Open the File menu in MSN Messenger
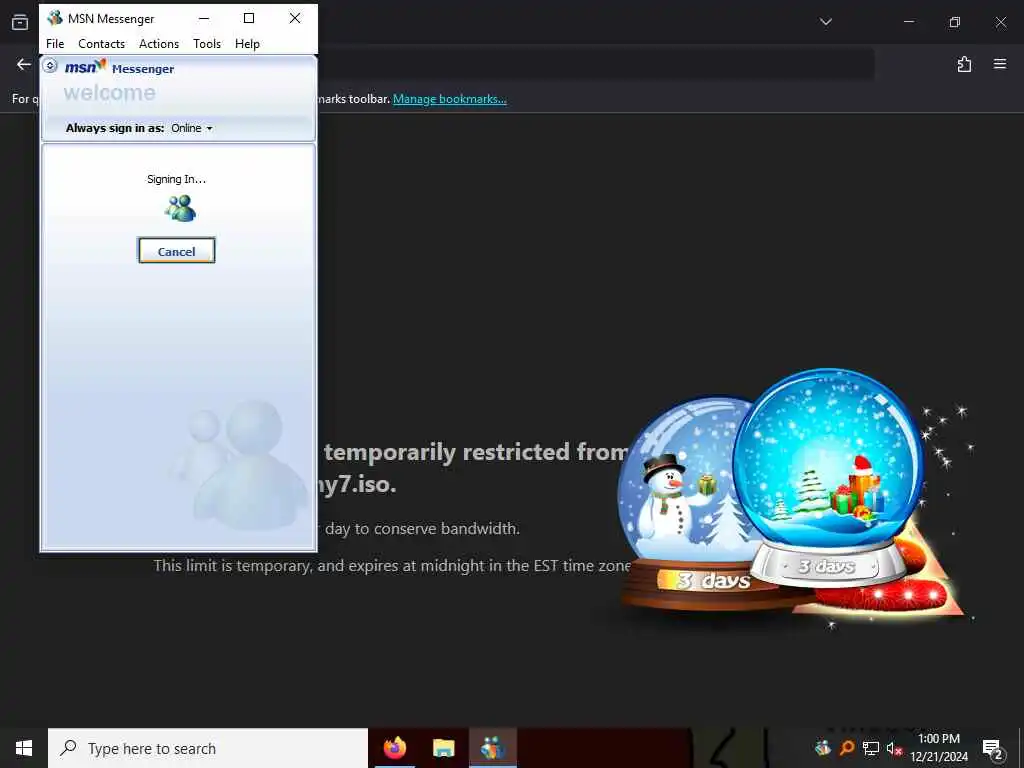 point(55,44)
